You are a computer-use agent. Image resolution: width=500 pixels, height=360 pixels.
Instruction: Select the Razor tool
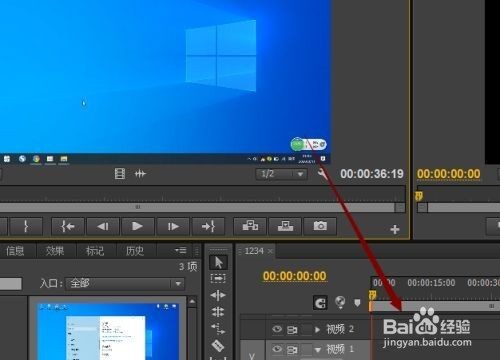pyautogui.click(x=218, y=345)
